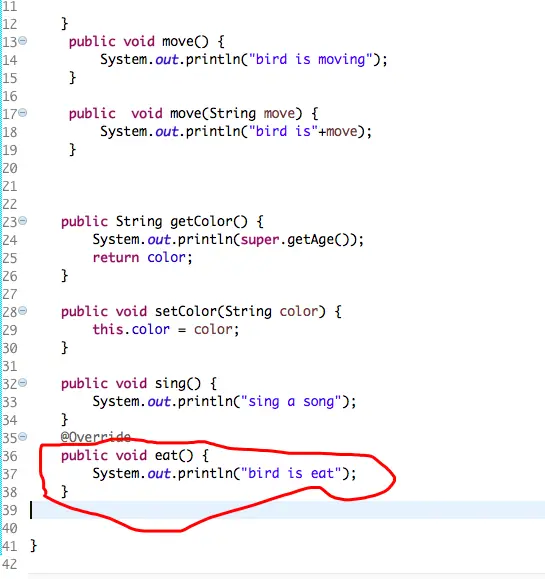Click line number 39 in gutter

click(10, 510)
